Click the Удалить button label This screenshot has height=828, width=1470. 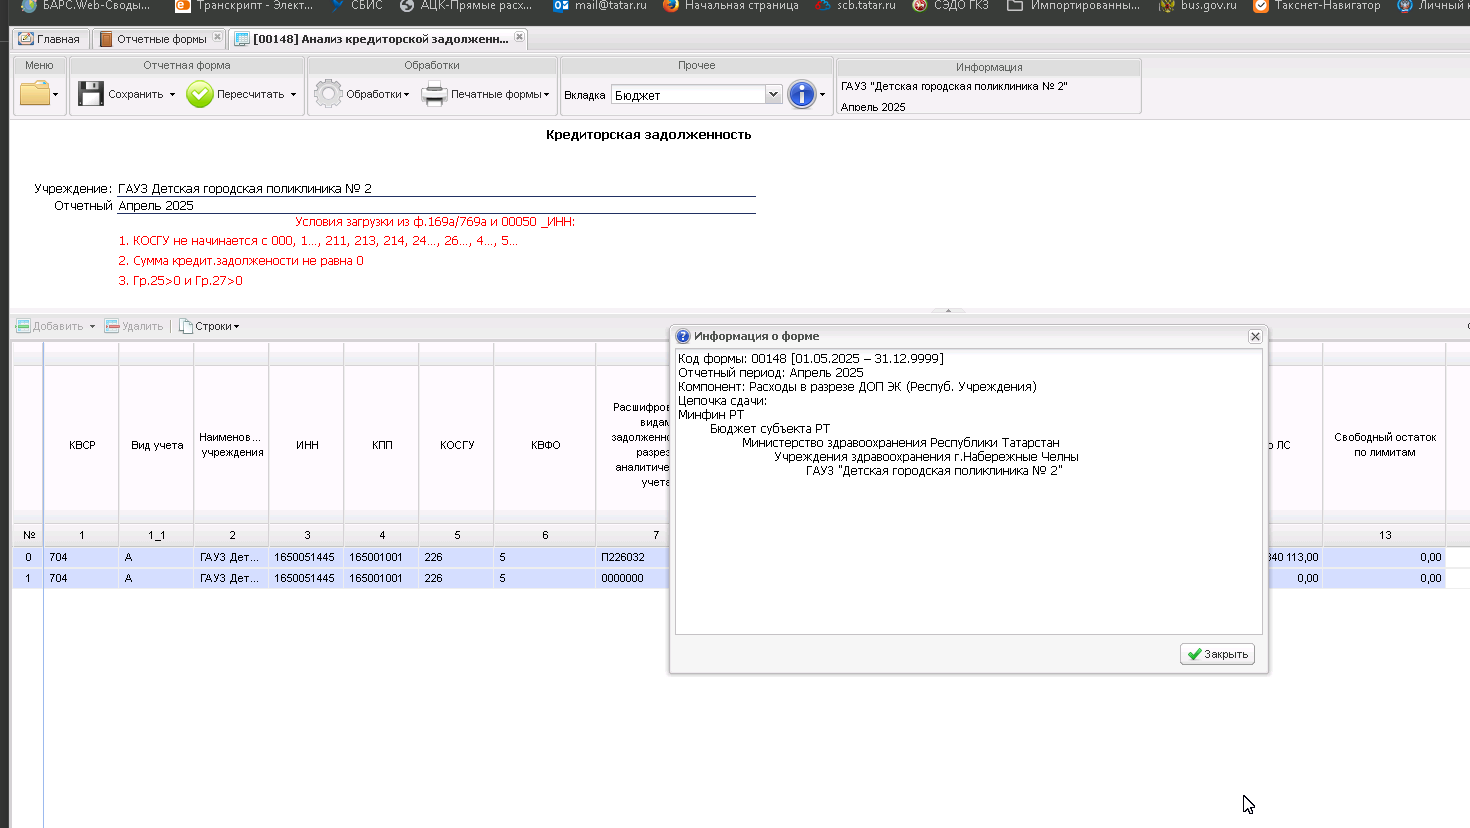(x=142, y=326)
